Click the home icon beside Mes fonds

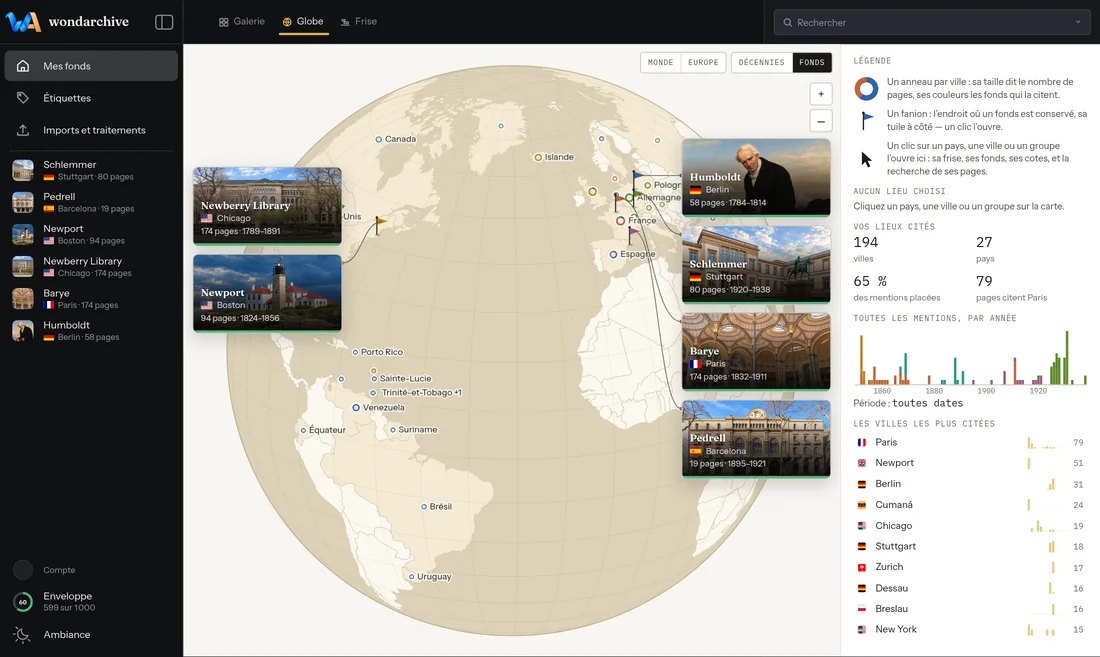pyautogui.click(x=23, y=66)
